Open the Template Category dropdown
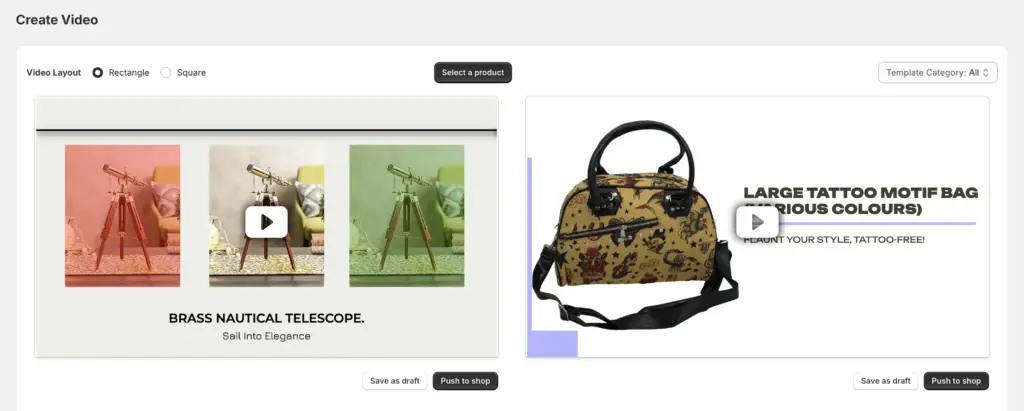Image resolution: width=1024 pixels, height=411 pixels. coord(937,73)
